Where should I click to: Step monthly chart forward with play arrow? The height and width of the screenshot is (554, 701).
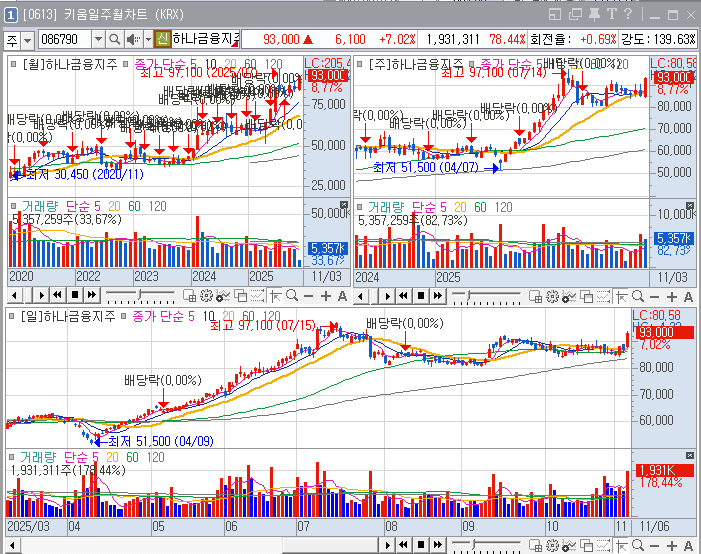(41, 295)
